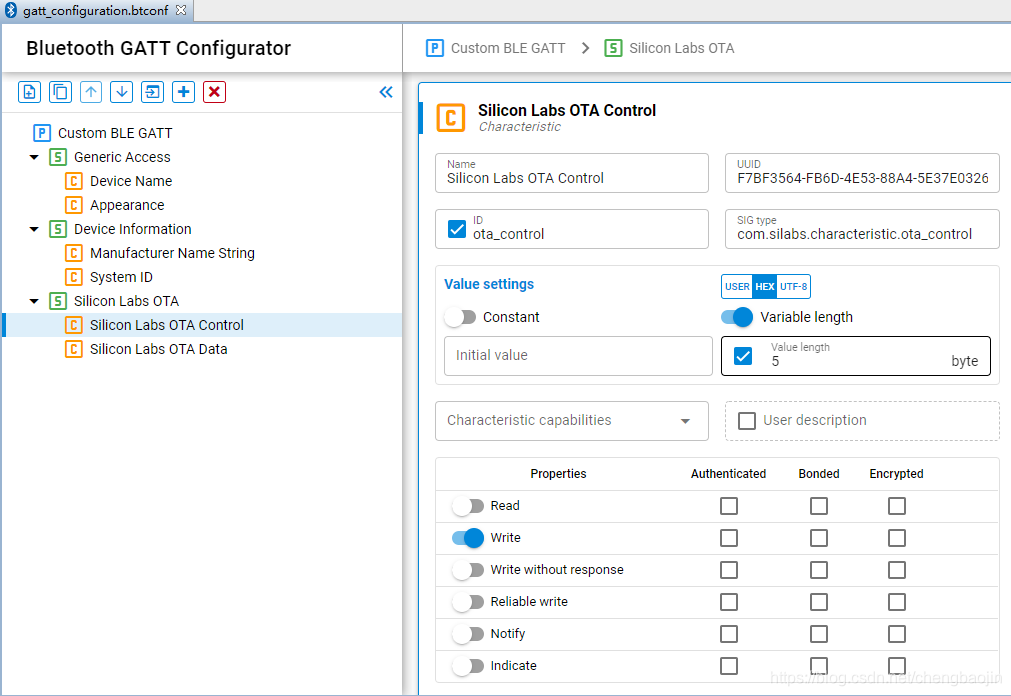This screenshot has width=1011, height=696.
Task: Click the Silicon Labs OTA service icon in tree
Action: point(58,301)
